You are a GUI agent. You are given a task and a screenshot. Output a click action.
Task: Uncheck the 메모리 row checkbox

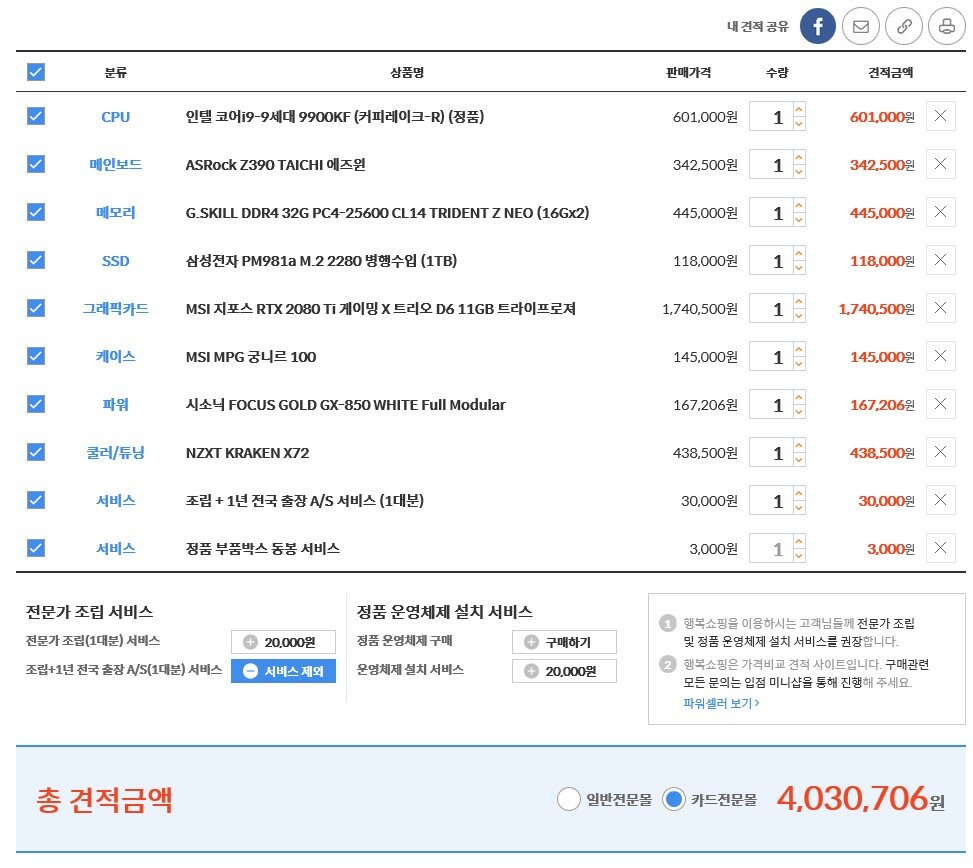coord(36,212)
